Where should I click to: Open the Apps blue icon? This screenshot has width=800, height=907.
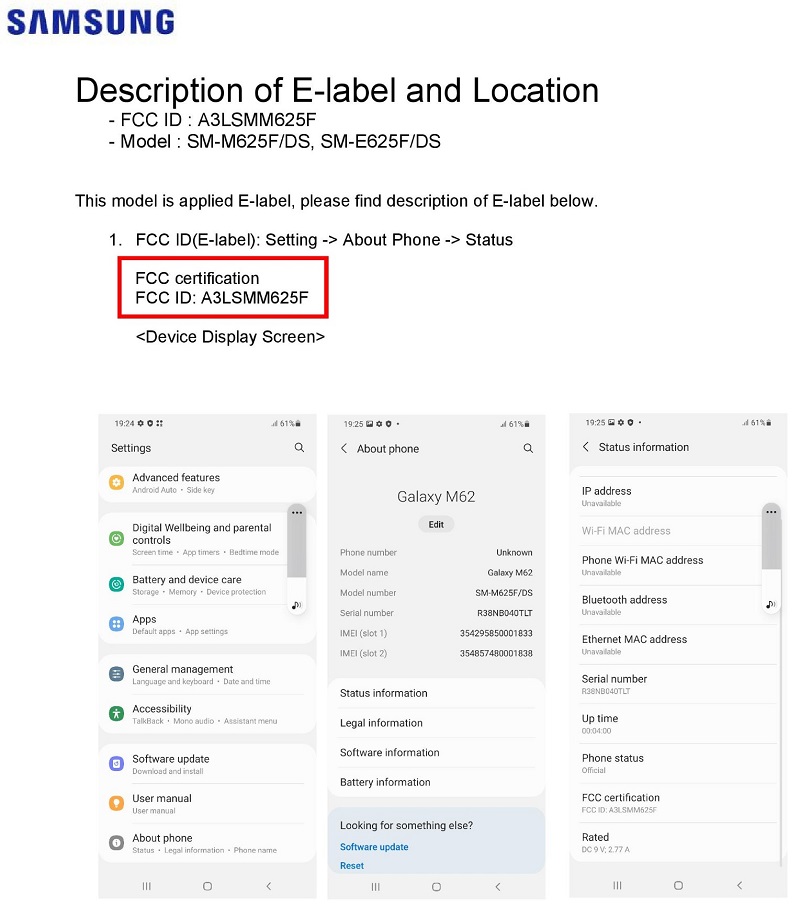117,624
